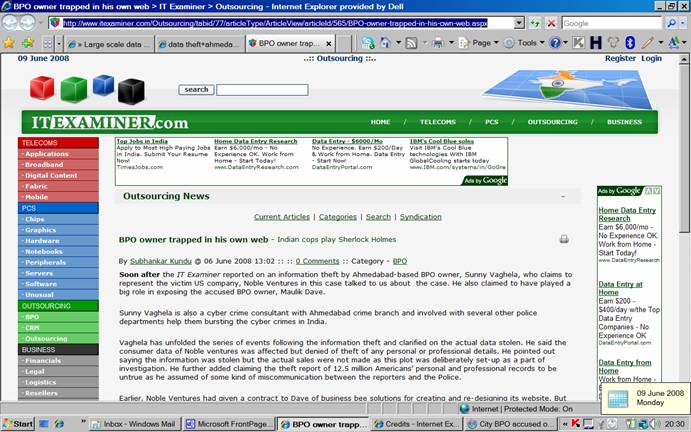Switch to the 'data theft+ahmeda' tab
The height and width of the screenshot is (432, 691).
pyautogui.click(x=200, y=44)
